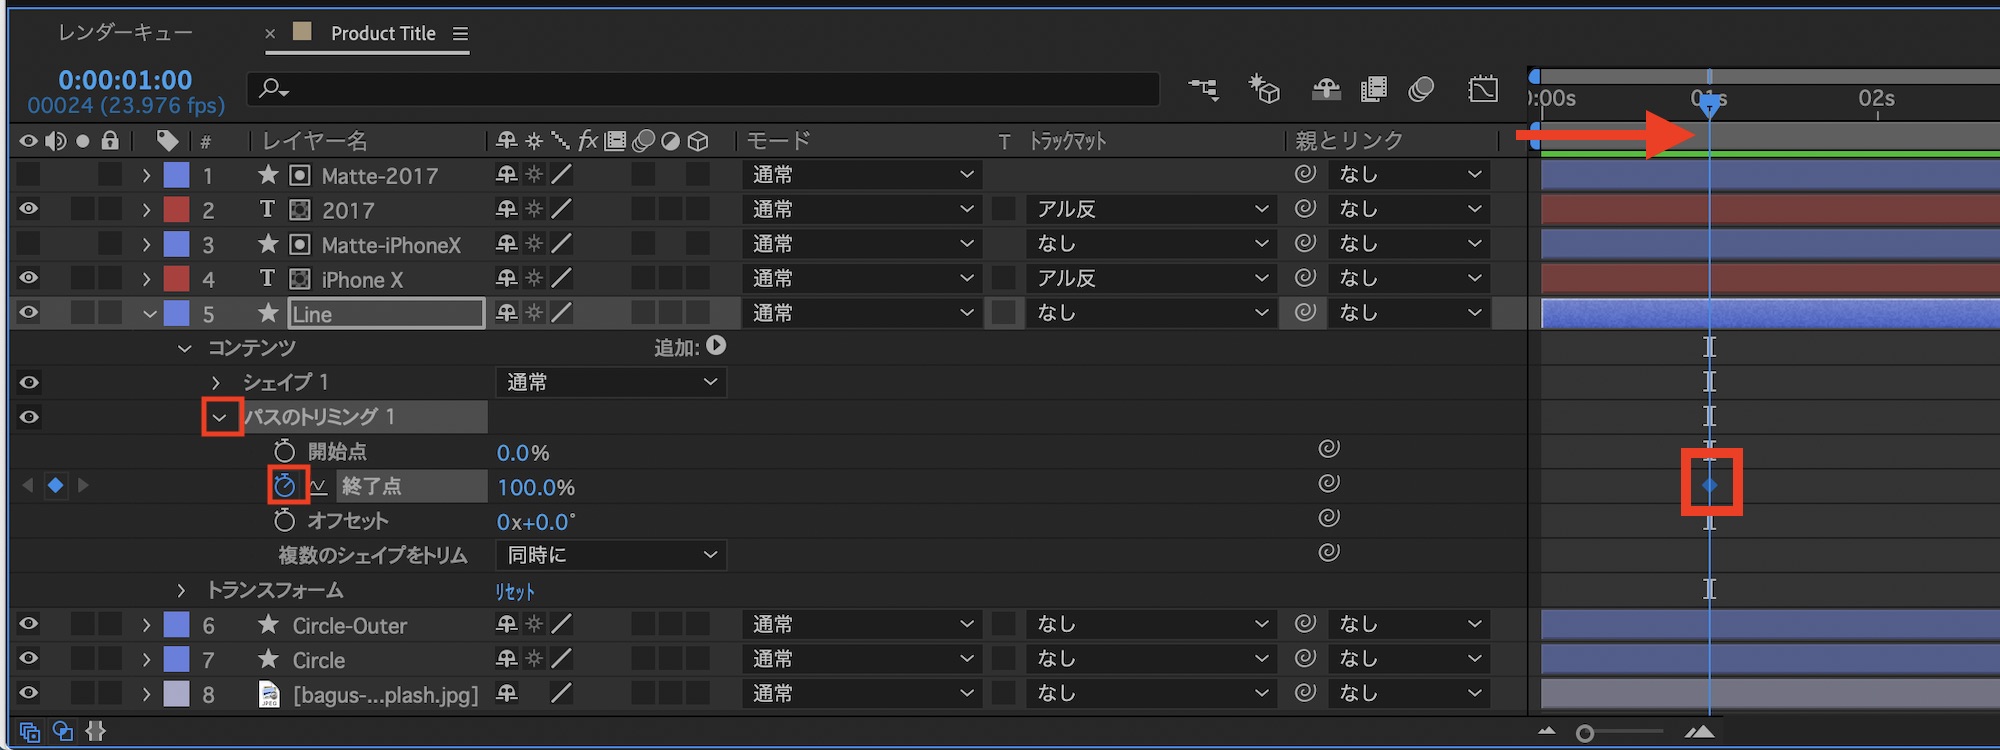Click the オフセット property pick whip
The height and width of the screenshot is (750, 2000).
1329,518
